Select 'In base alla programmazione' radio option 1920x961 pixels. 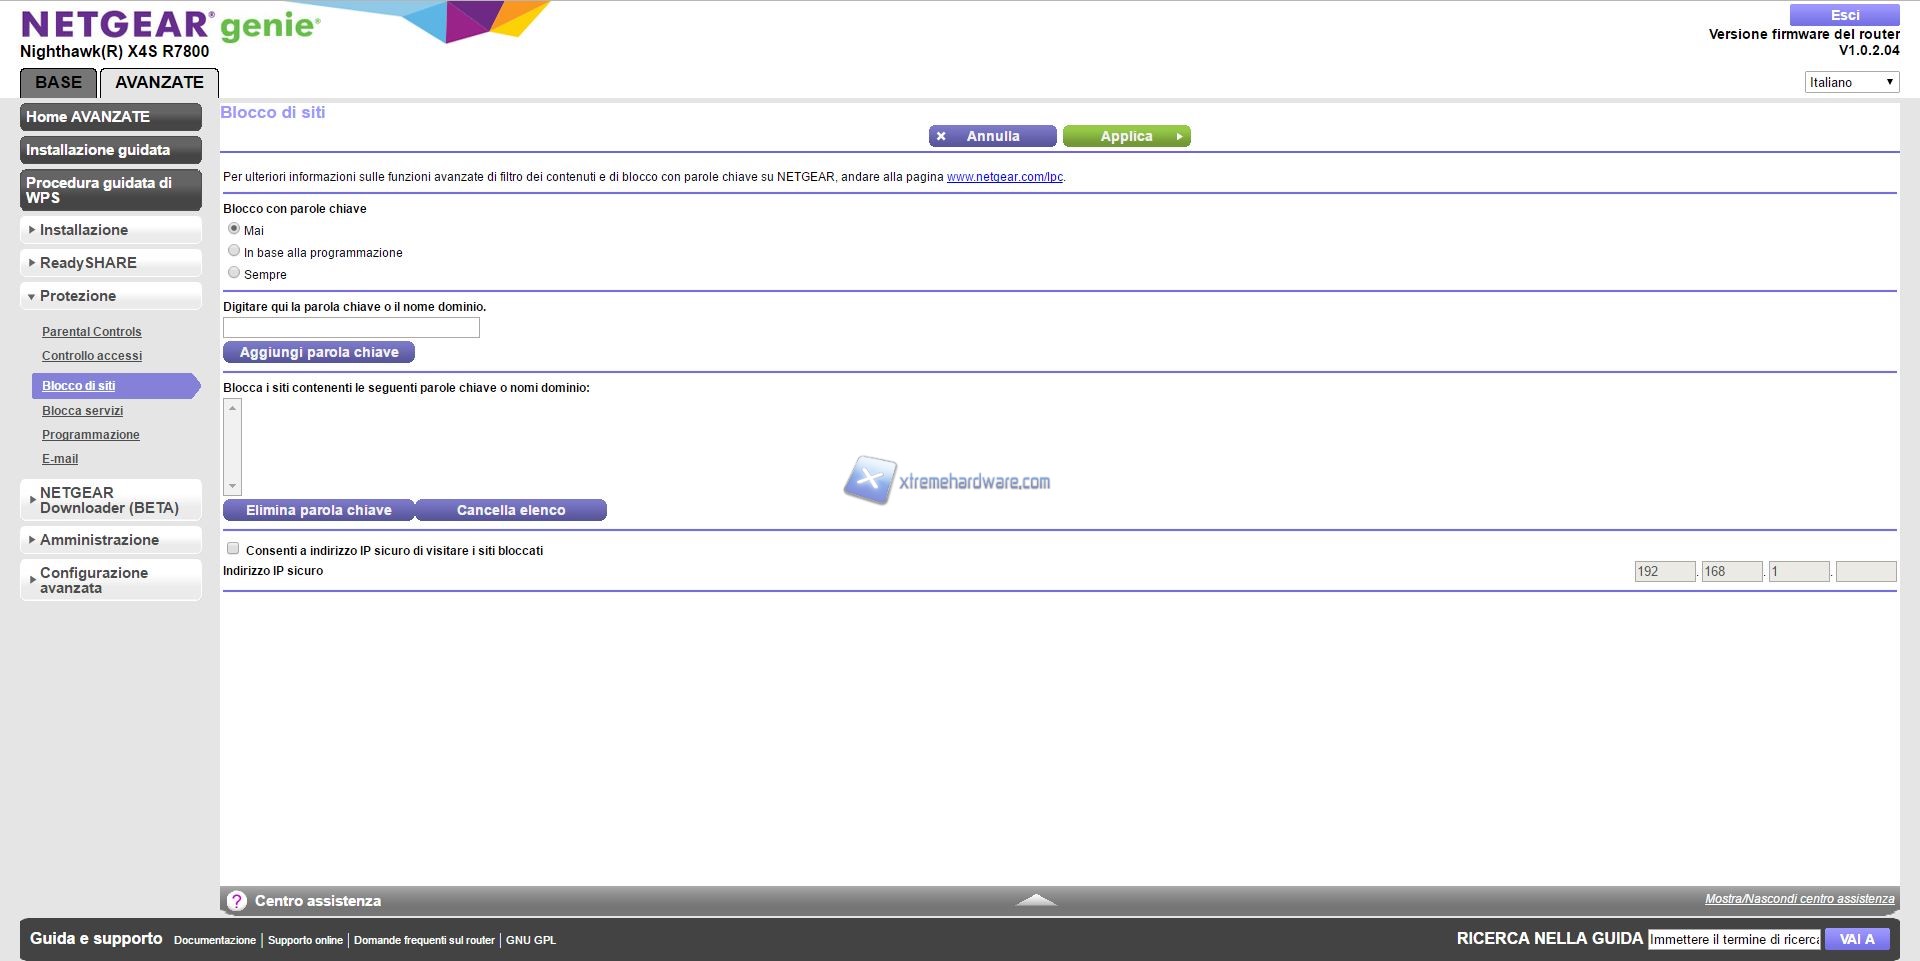pyautogui.click(x=234, y=251)
